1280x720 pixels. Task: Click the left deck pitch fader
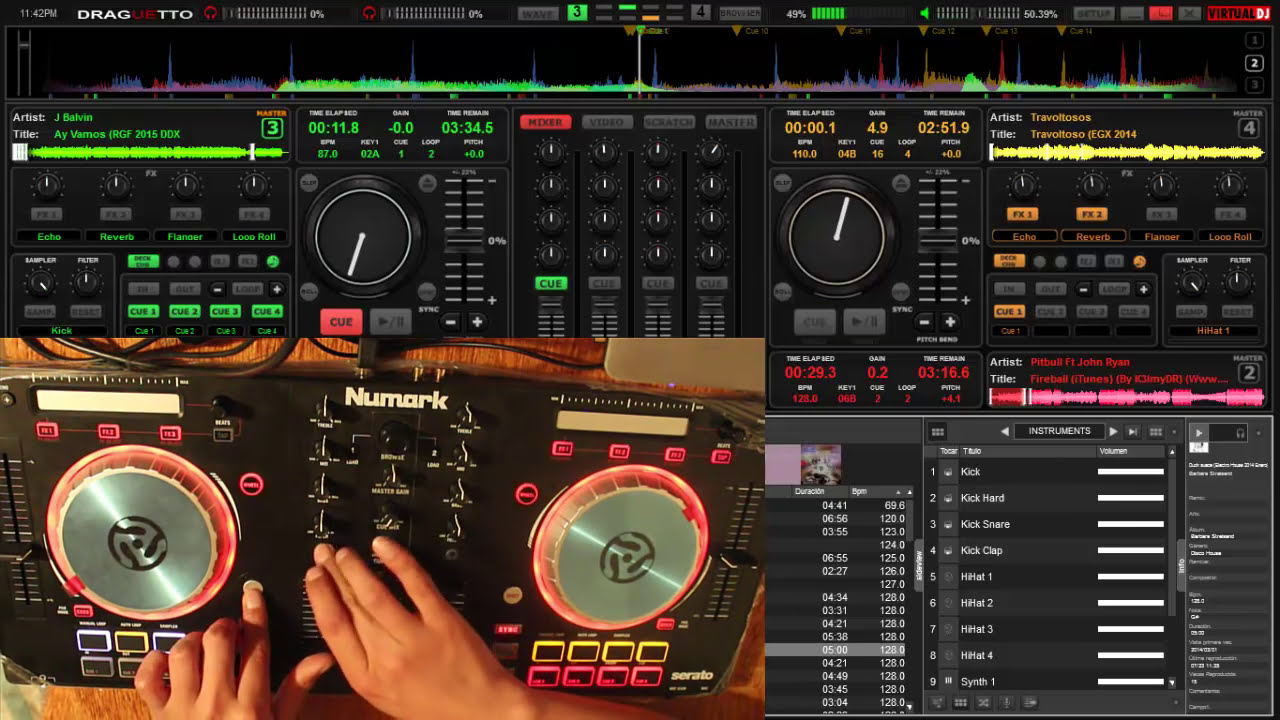(x=463, y=243)
